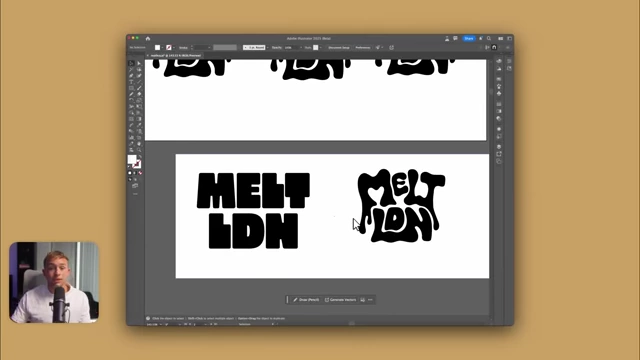Screen dimensions: 640x360
Task: Click the Document Setup button
Action: point(339,48)
